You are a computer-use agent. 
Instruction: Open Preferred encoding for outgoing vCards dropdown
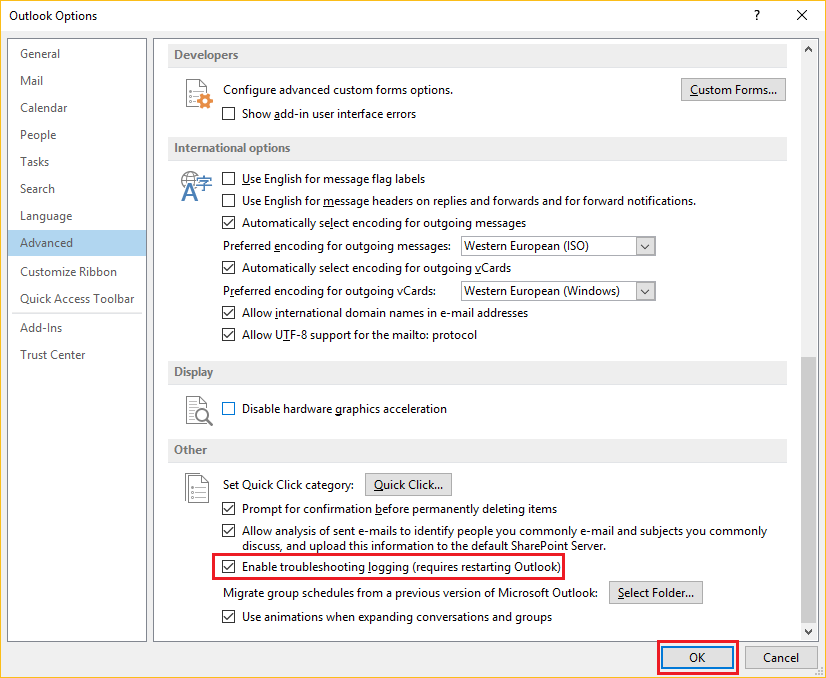[645, 290]
